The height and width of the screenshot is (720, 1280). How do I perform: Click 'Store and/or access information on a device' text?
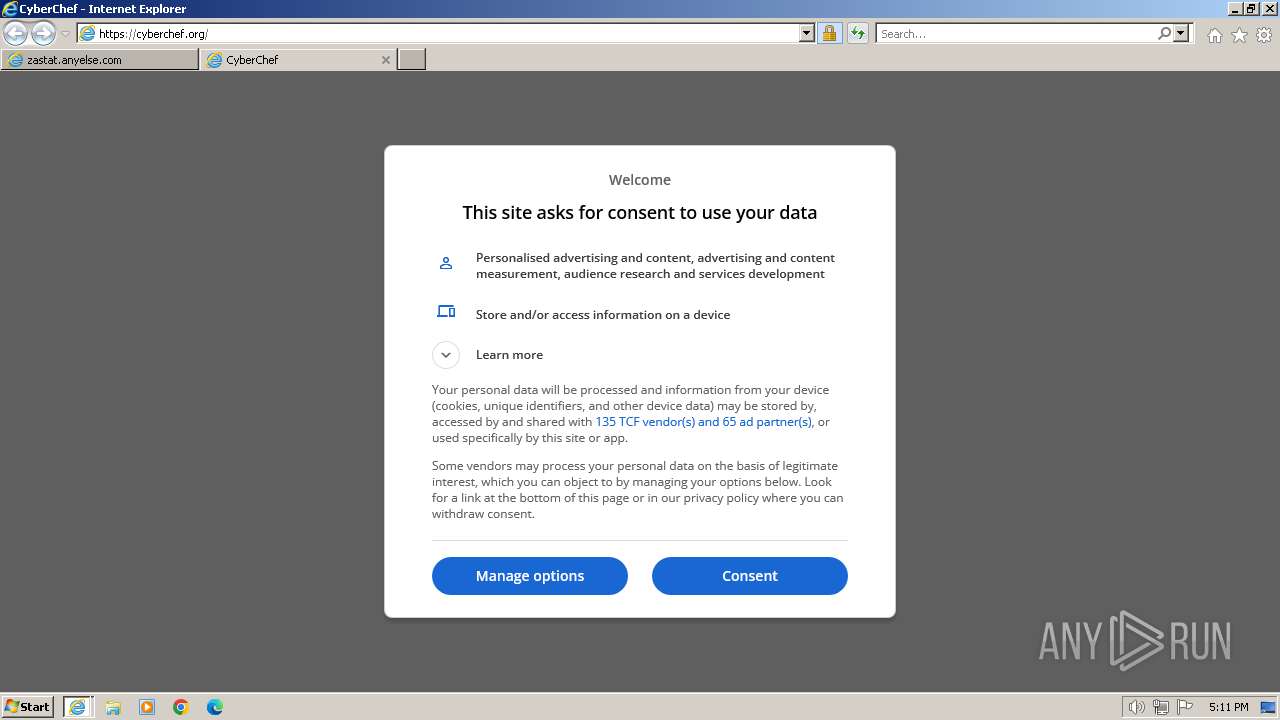pyautogui.click(x=603, y=315)
